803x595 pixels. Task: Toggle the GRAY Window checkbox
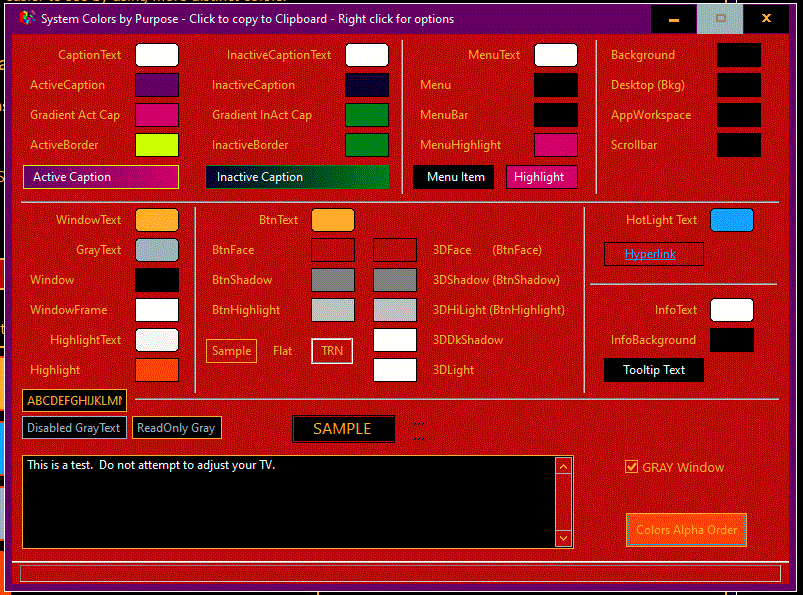[631, 467]
